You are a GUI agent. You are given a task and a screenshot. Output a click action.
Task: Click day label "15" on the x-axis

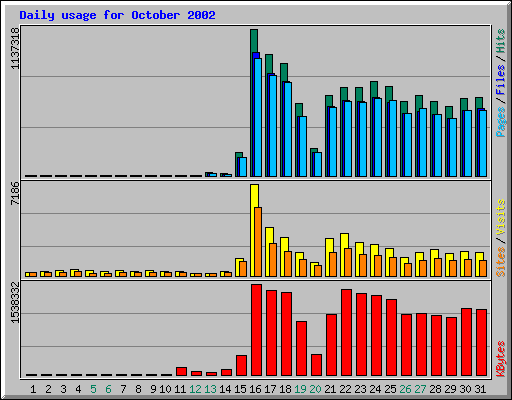coord(240,389)
